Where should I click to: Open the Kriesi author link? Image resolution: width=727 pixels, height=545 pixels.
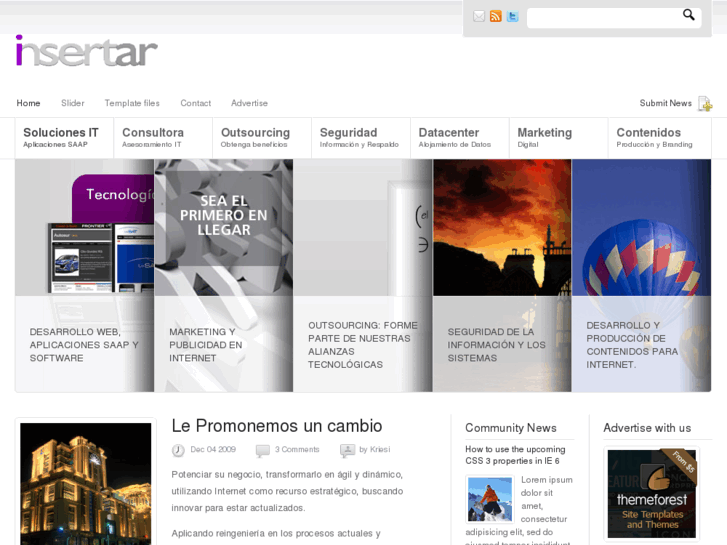click(x=380, y=449)
